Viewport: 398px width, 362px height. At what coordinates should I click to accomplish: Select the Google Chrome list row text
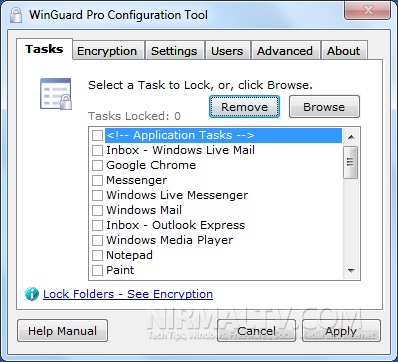[151, 165]
